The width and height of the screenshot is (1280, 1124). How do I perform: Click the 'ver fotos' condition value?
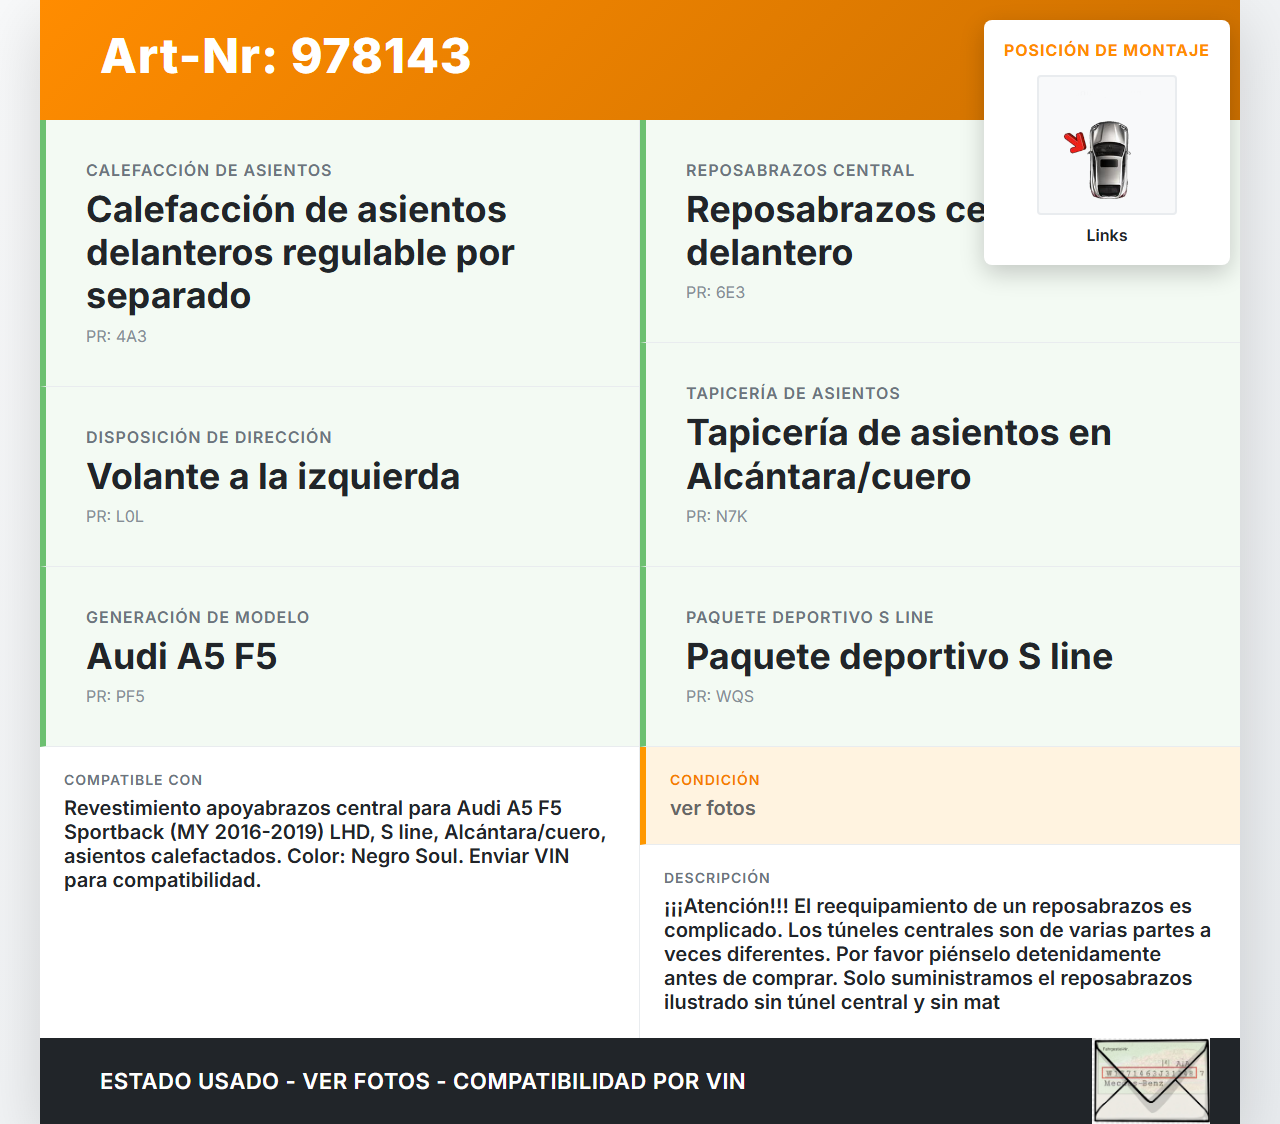coord(713,808)
